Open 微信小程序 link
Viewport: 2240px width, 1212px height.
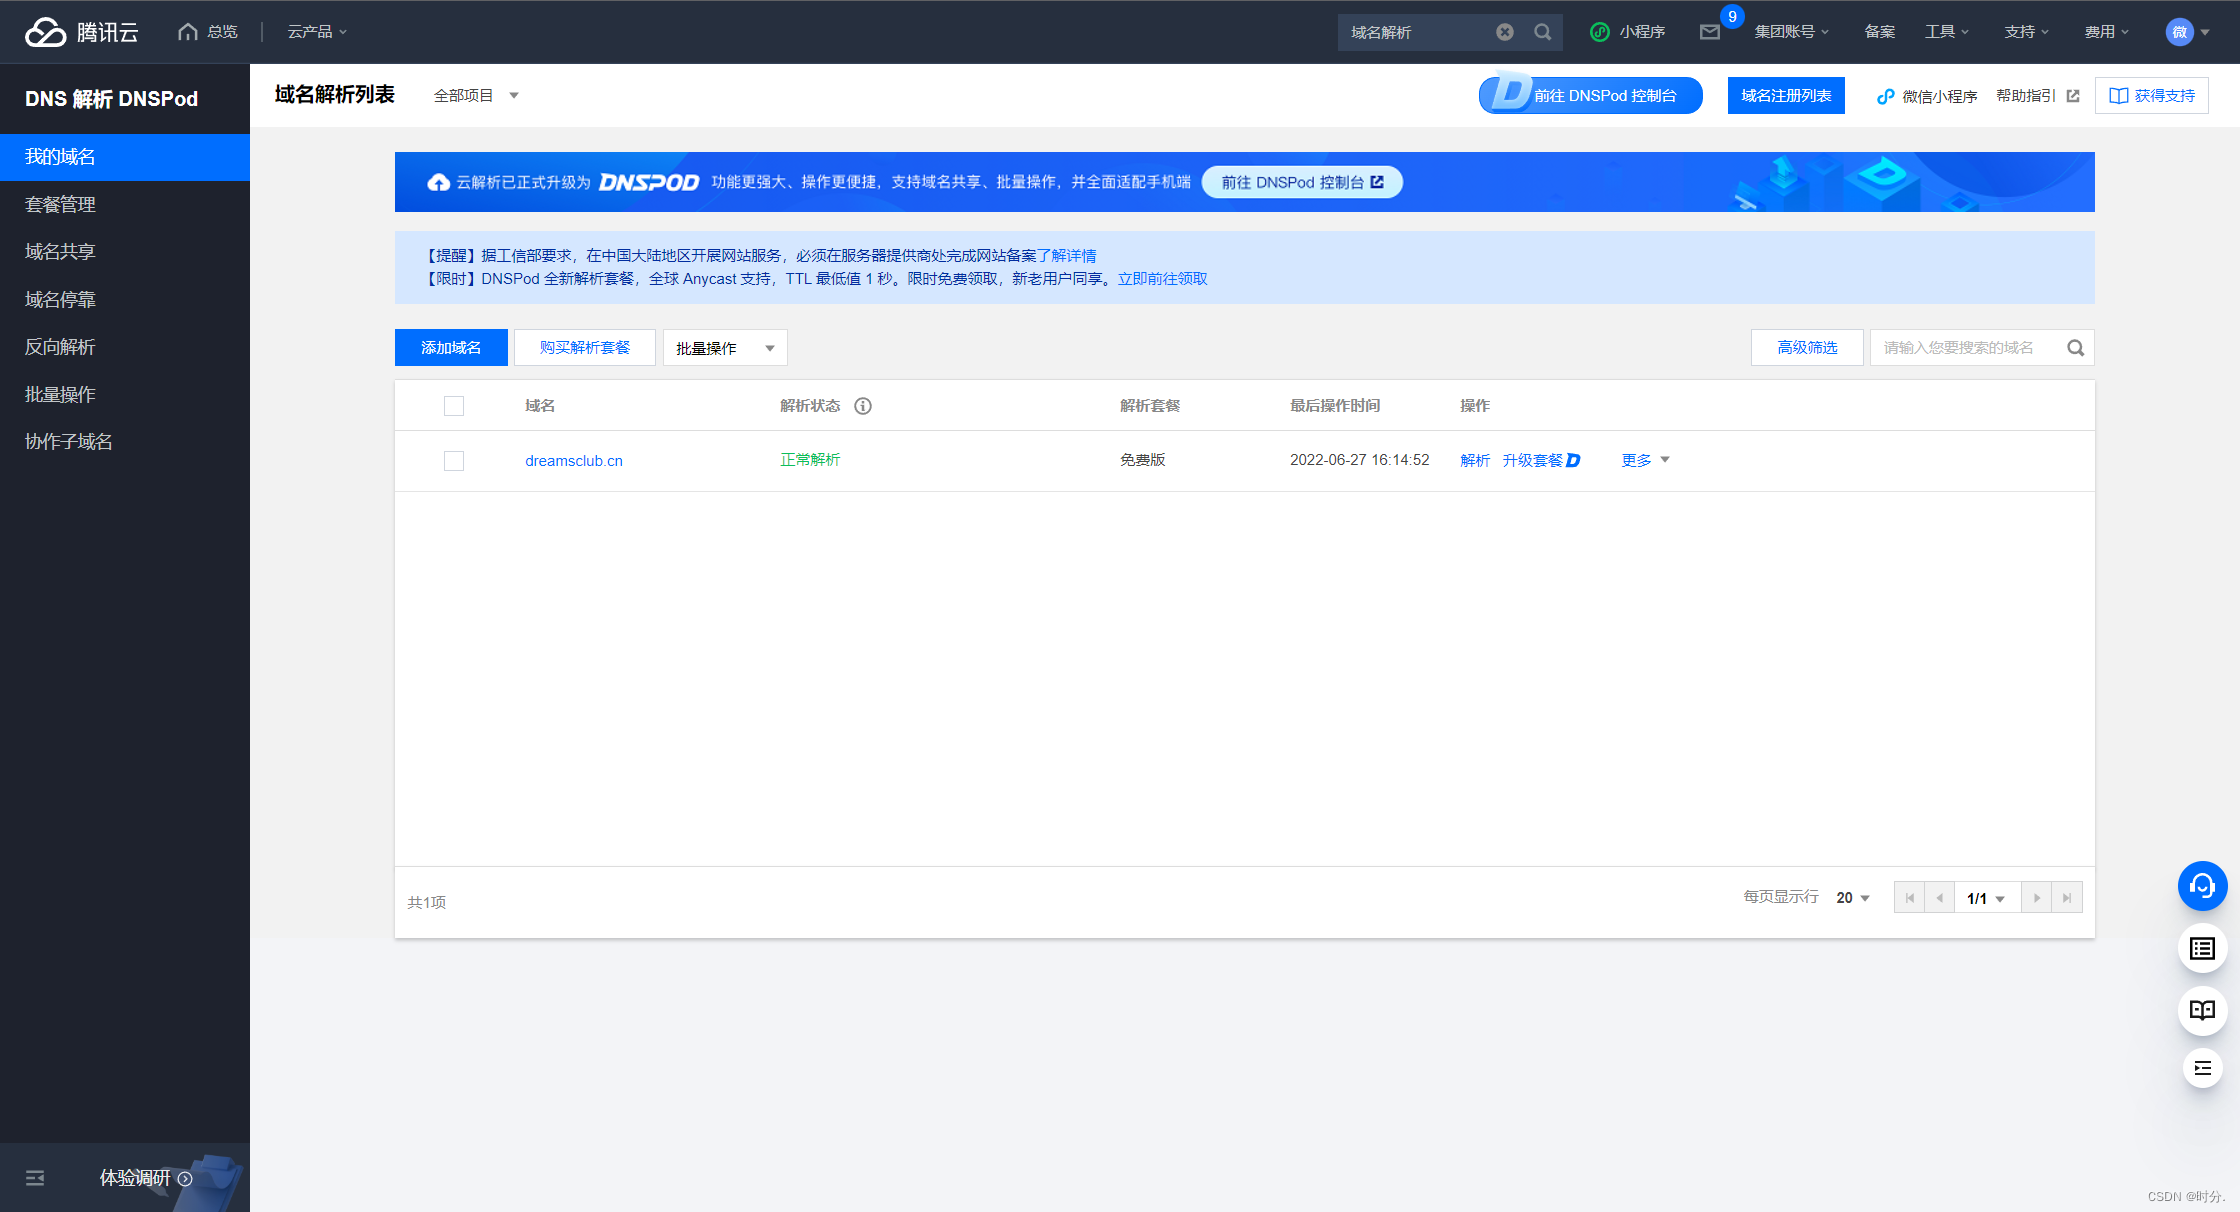(x=1927, y=96)
